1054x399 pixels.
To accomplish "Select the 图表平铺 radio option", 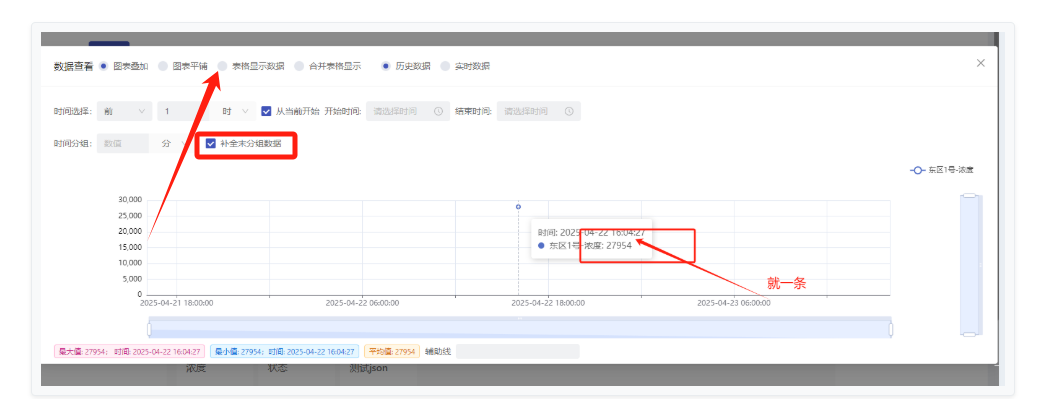I will coord(163,66).
